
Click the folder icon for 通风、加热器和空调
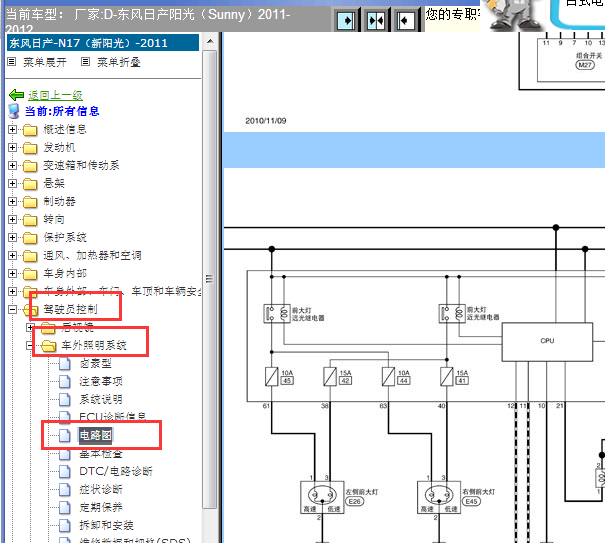pos(30,256)
